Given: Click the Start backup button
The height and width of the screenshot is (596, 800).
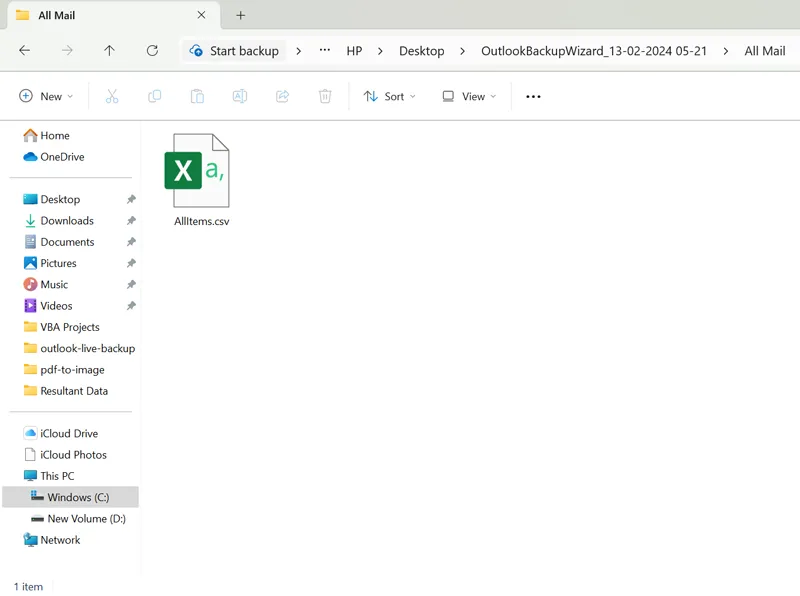Looking at the screenshot, I should [x=235, y=51].
